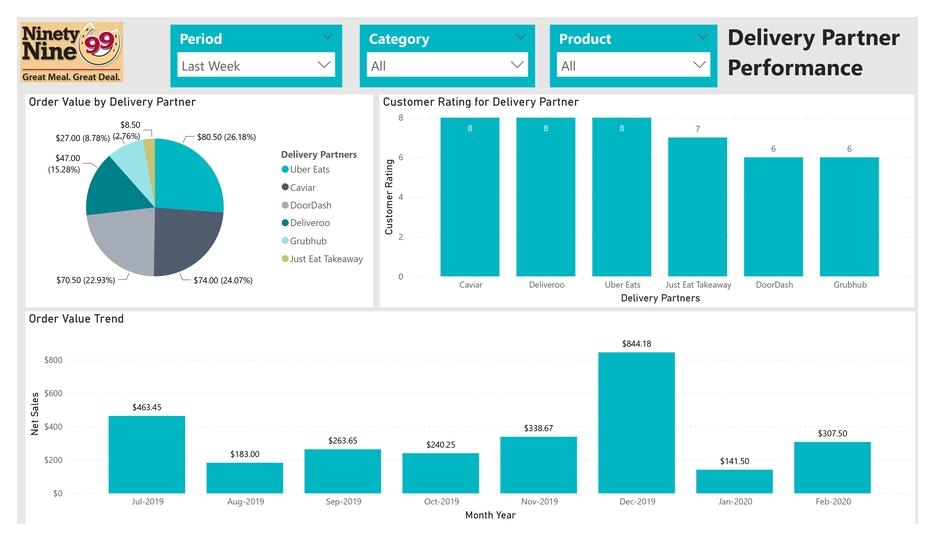This screenshot has height=541, width=935.
Task: Click the Dec-2019 bar in Order Value Trend
Action: (x=636, y=423)
